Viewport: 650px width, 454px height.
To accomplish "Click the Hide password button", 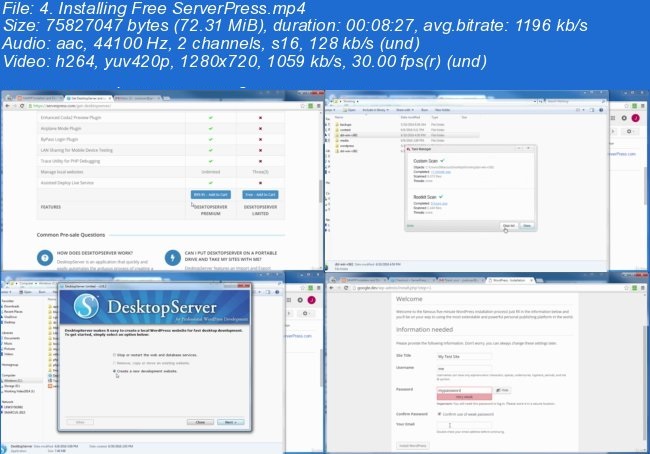I will pyautogui.click(x=503, y=390).
